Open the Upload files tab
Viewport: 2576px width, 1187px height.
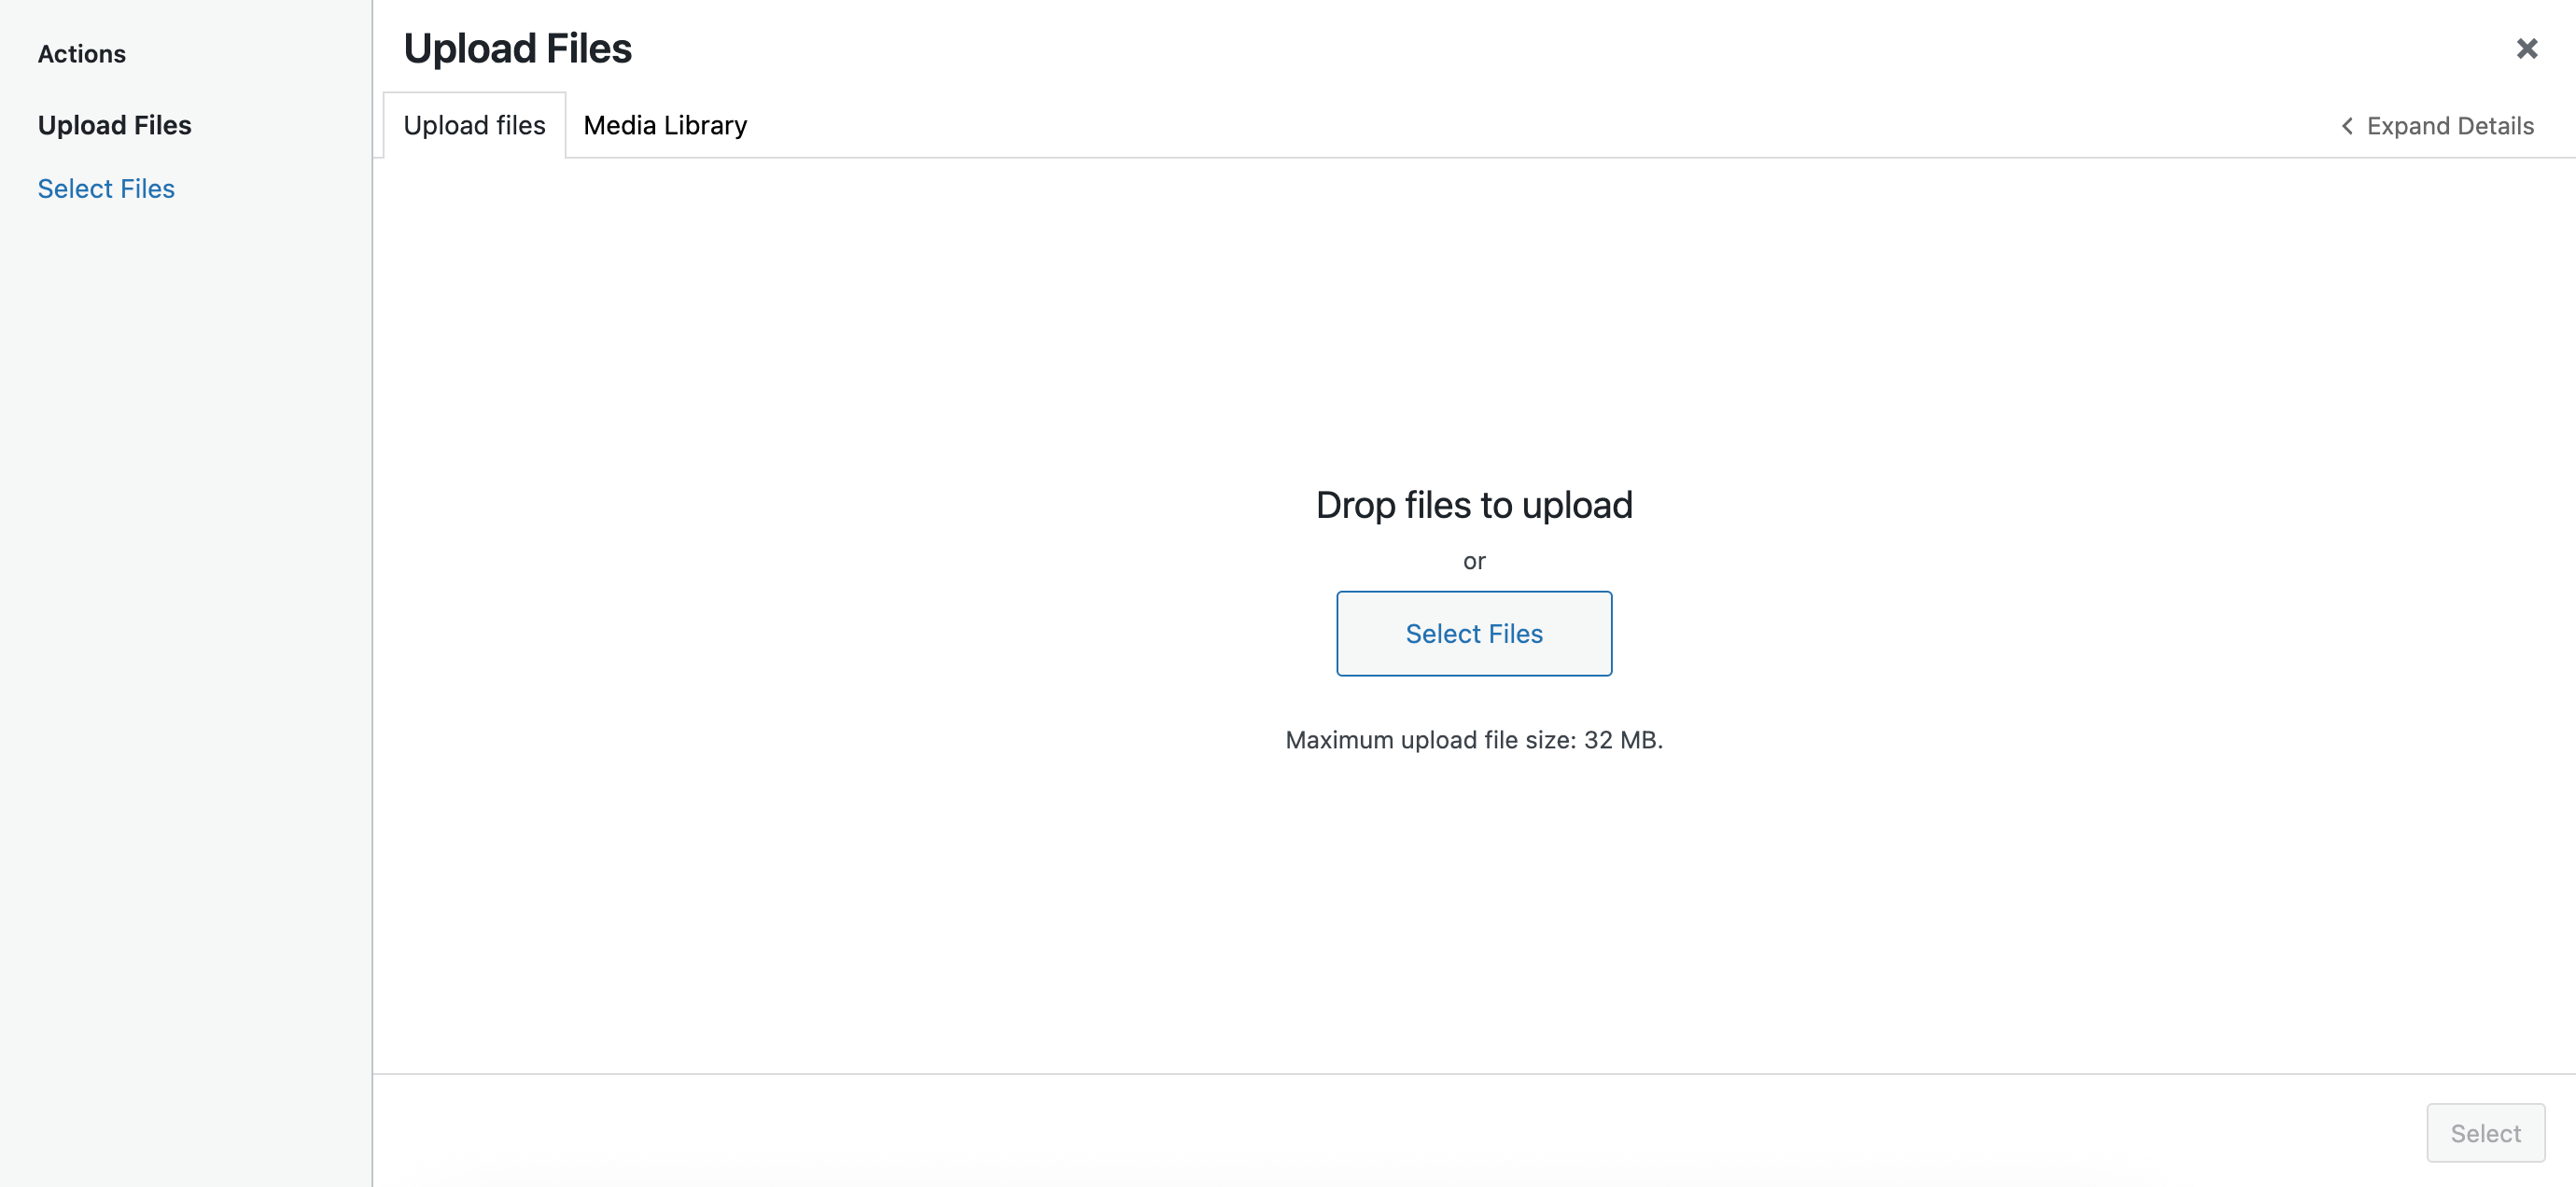474,126
